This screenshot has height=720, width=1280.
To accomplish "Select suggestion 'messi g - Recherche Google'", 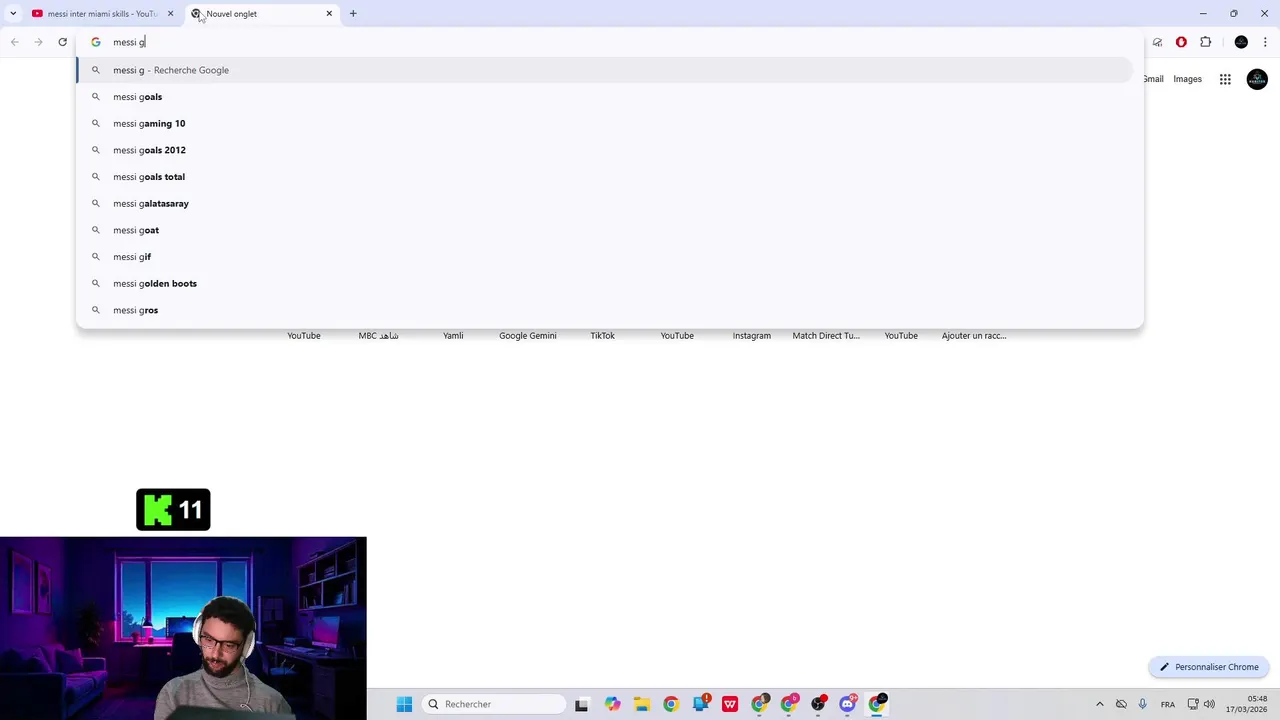I will [x=604, y=70].
